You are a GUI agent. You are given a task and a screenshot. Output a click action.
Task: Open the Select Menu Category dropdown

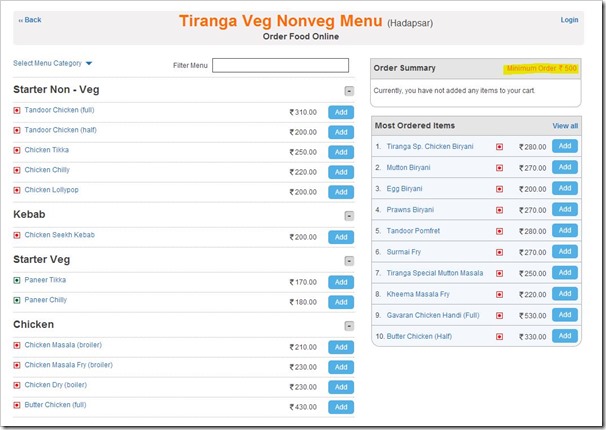pyautogui.click(x=52, y=64)
